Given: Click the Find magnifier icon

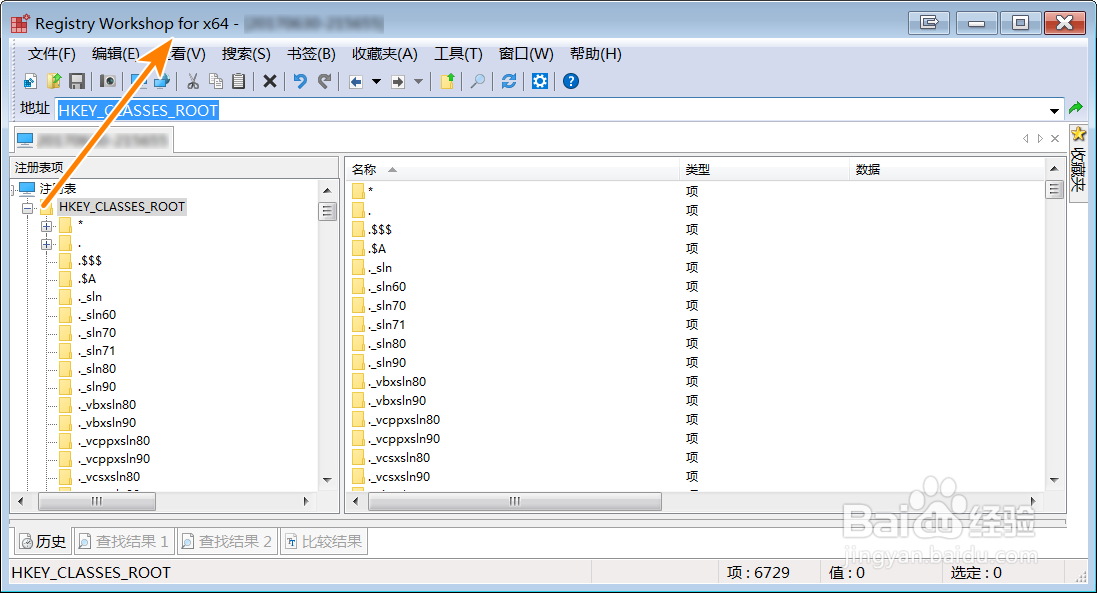Looking at the screenshot, I should coord(478,81).
